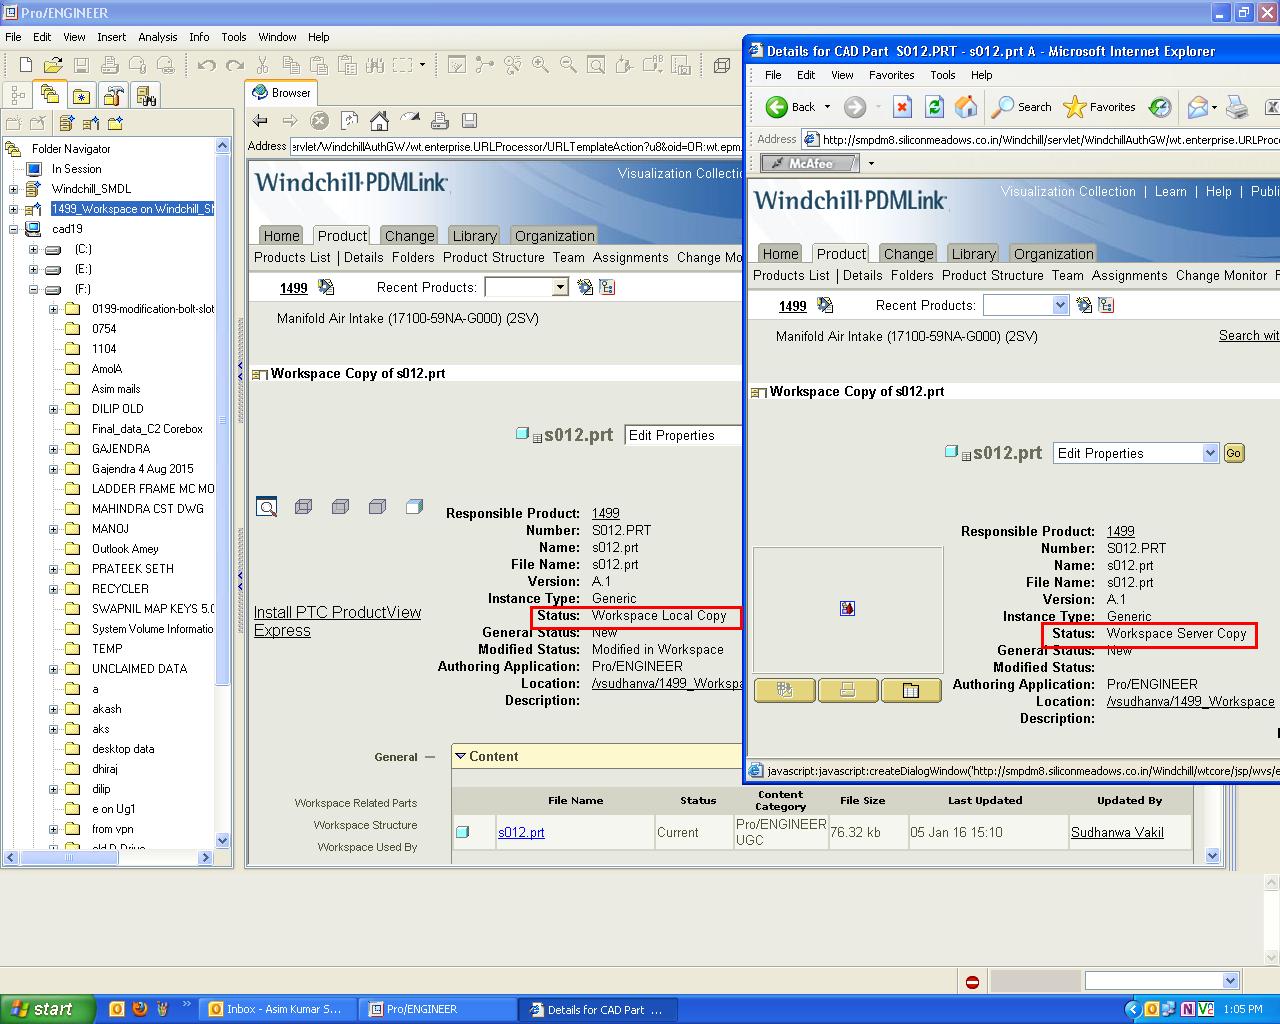Expand the 1499_Workspace tree node
1280x1024 pixels.
14,209
